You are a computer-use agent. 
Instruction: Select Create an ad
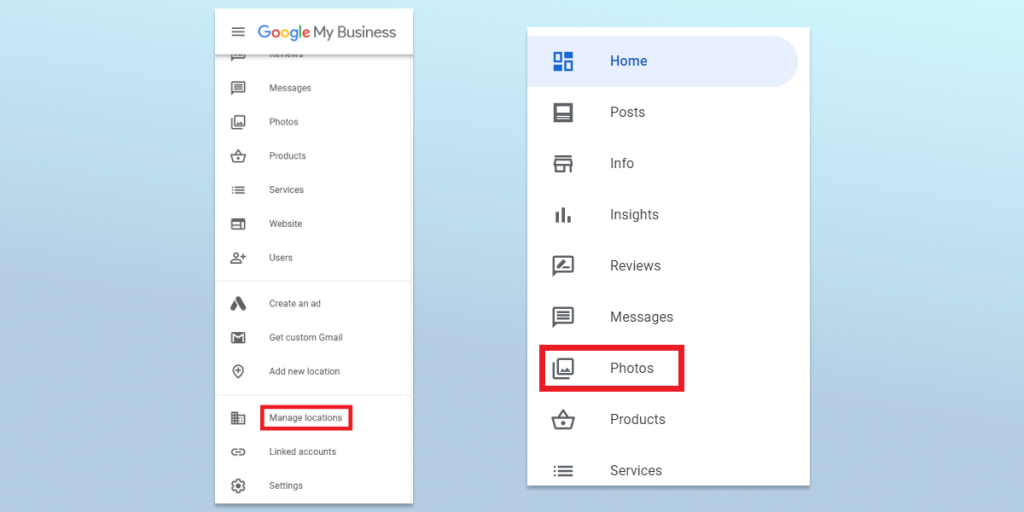295,304
